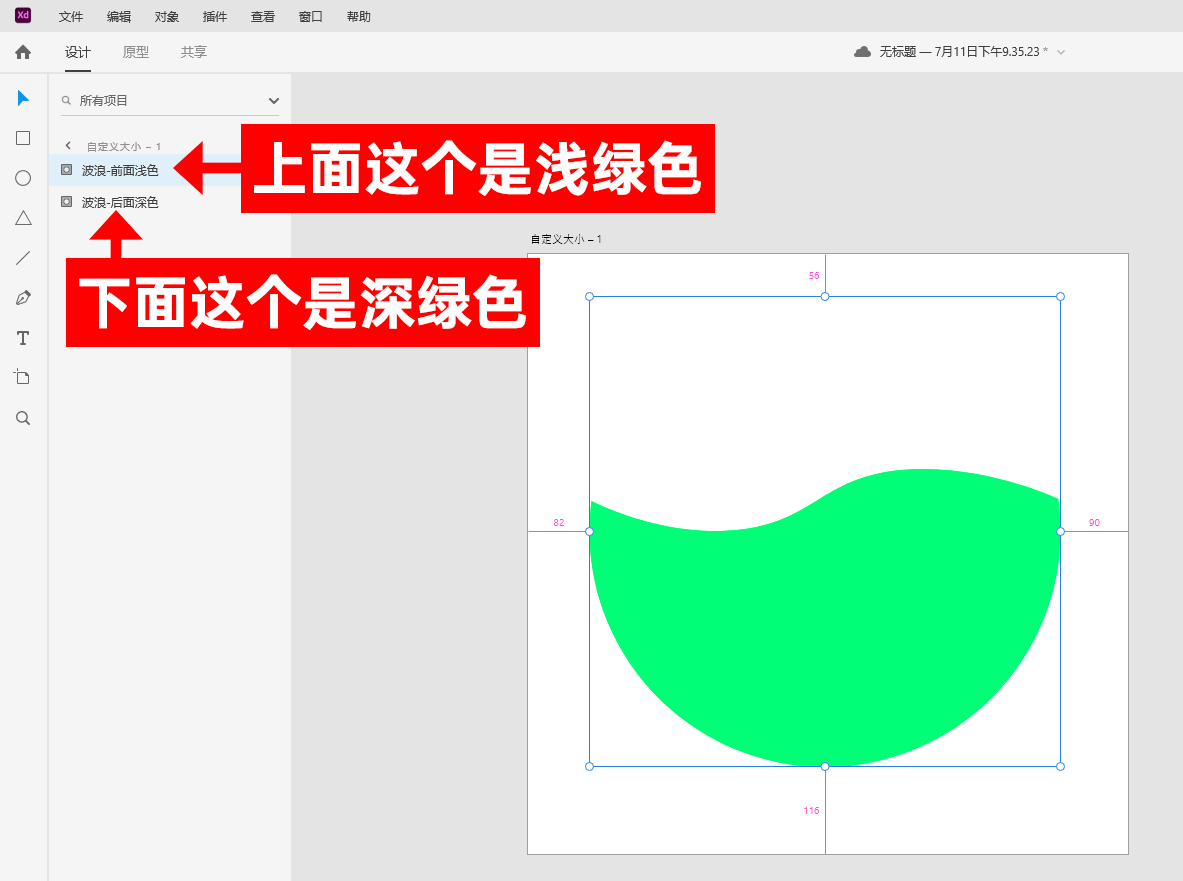Open the 查看 menu

pyautogui.click(x=263, y=17)
